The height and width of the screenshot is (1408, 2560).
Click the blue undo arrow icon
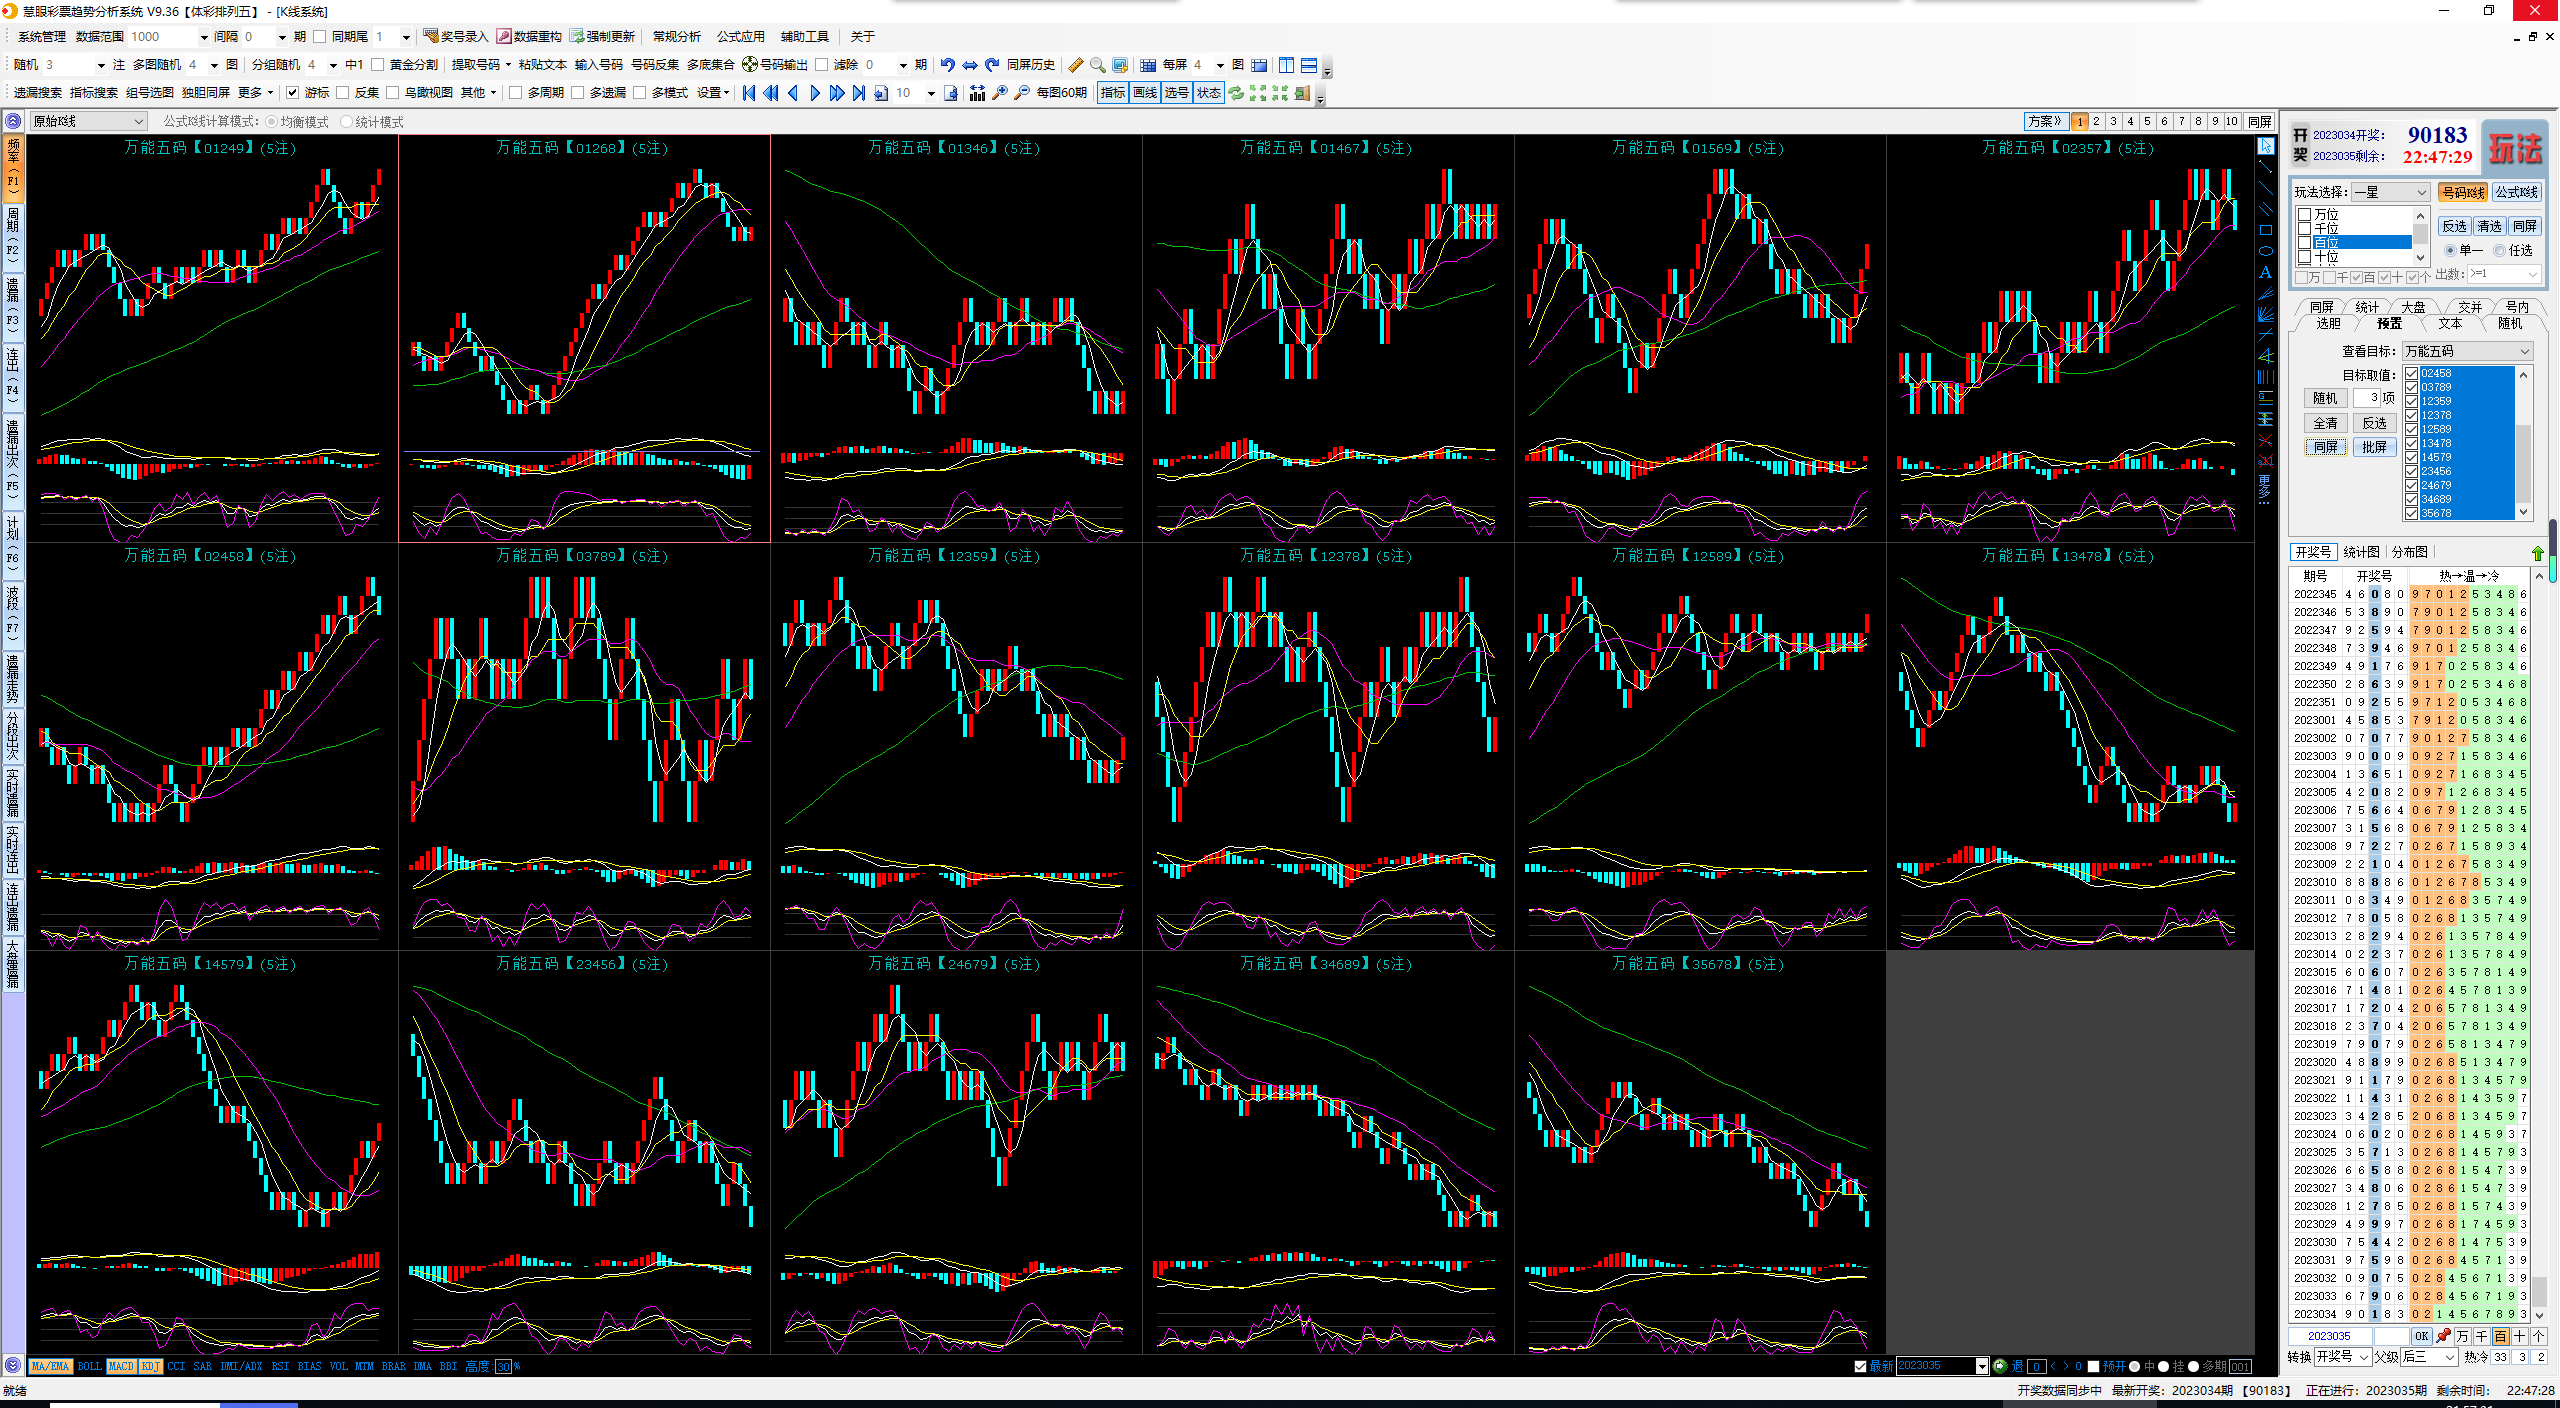click(947, 64)
